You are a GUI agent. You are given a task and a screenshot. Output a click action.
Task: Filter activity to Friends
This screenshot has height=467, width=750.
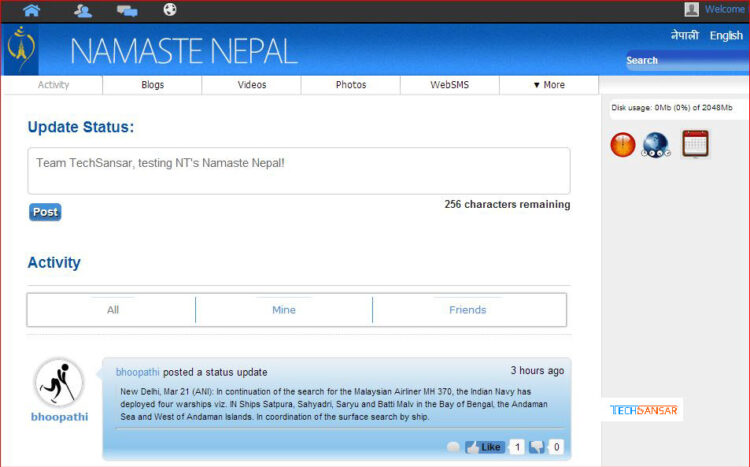click(467, 310)
